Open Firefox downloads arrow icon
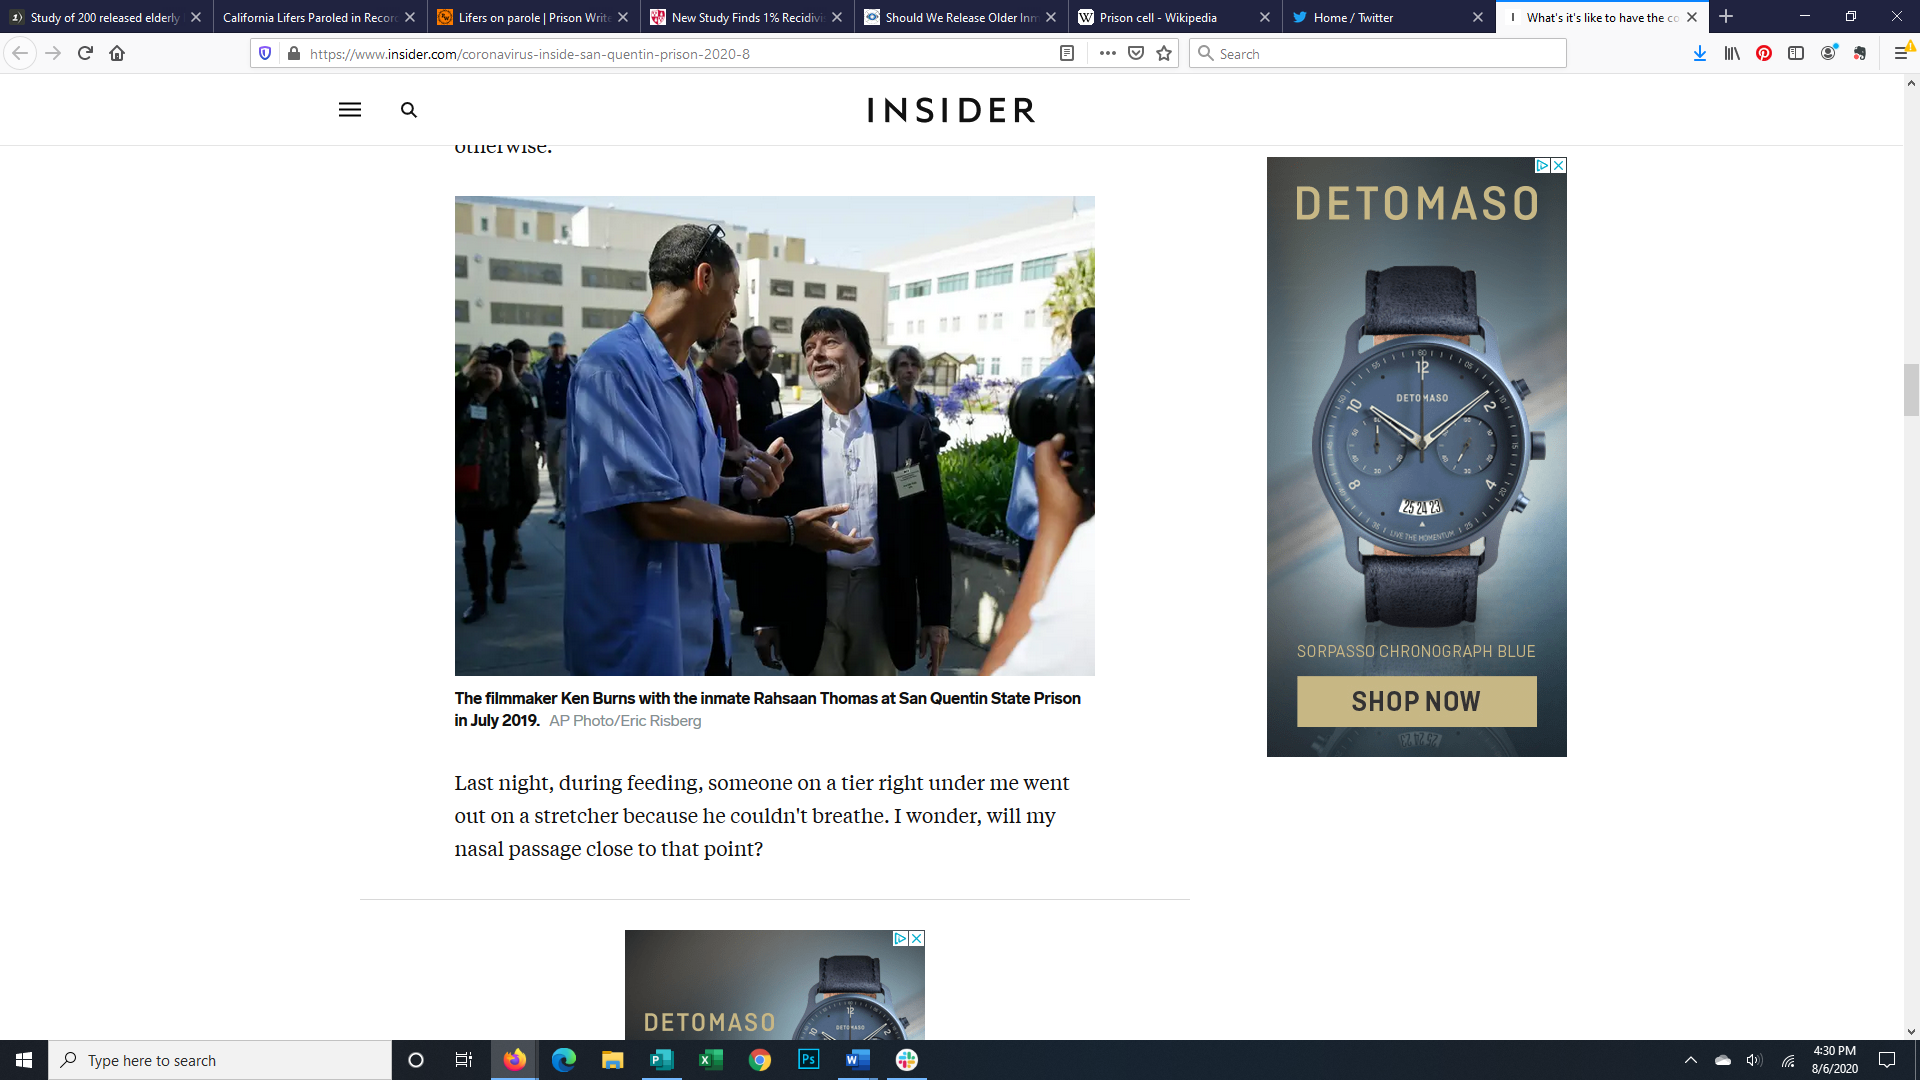The image size is (1920, 1080). (x=1699, y=54)
